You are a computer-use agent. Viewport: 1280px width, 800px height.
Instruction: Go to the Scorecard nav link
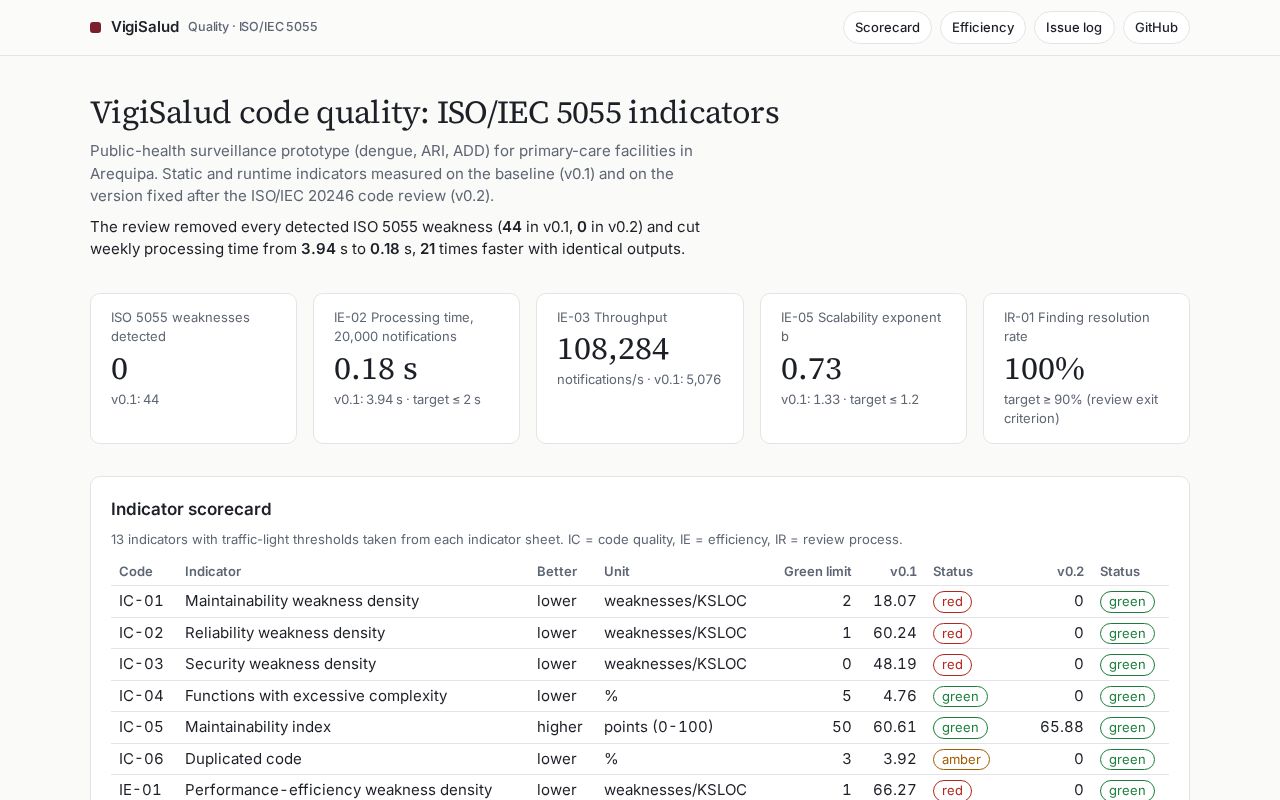pos(887,27)
